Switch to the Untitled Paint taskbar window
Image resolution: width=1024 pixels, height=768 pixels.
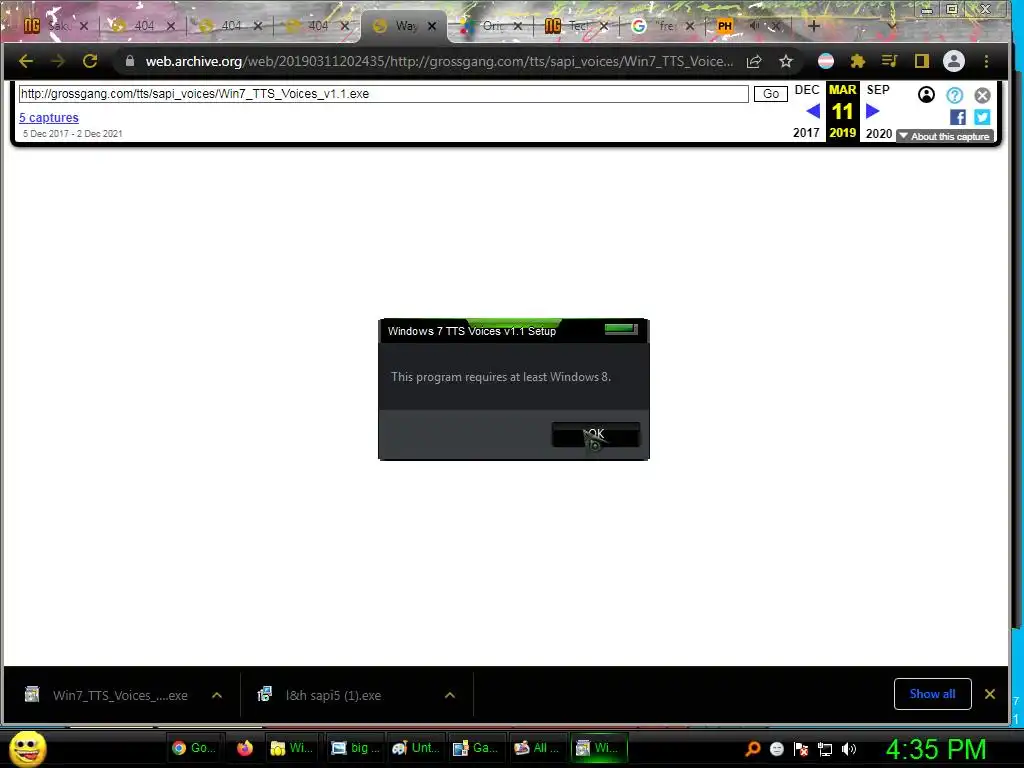[417, 748]
